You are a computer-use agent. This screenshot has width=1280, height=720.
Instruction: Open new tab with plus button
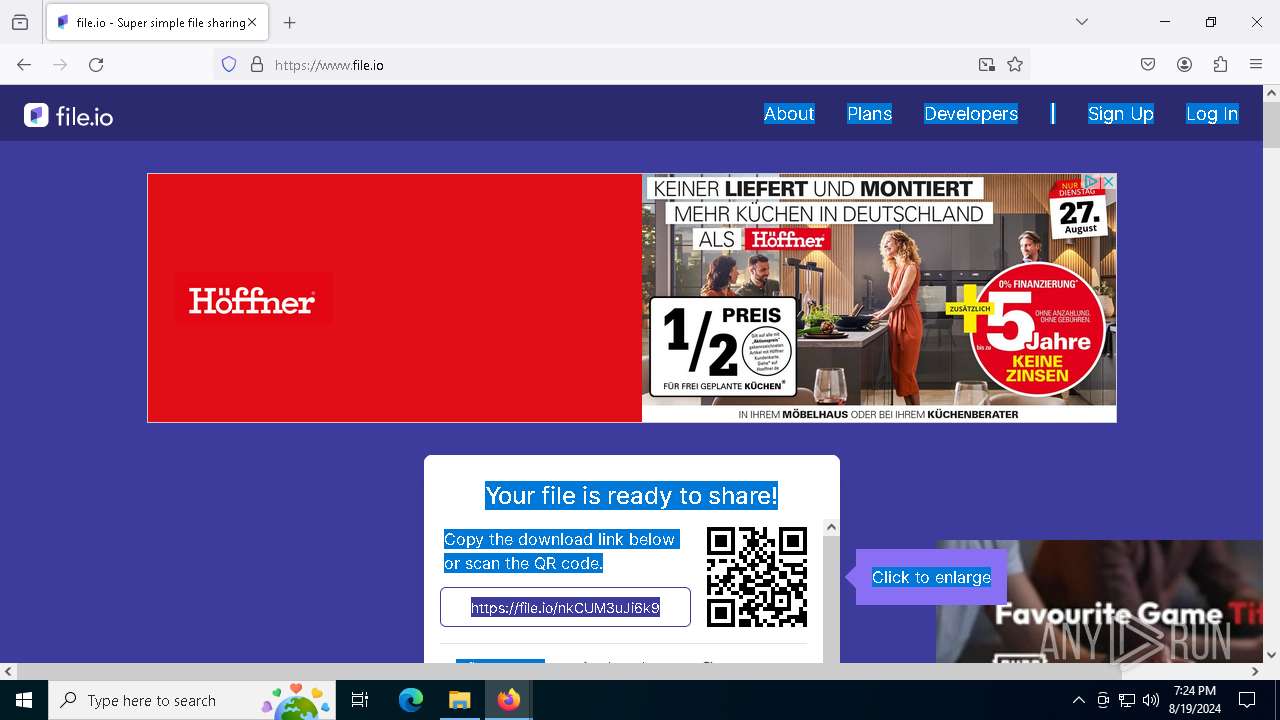290,22
